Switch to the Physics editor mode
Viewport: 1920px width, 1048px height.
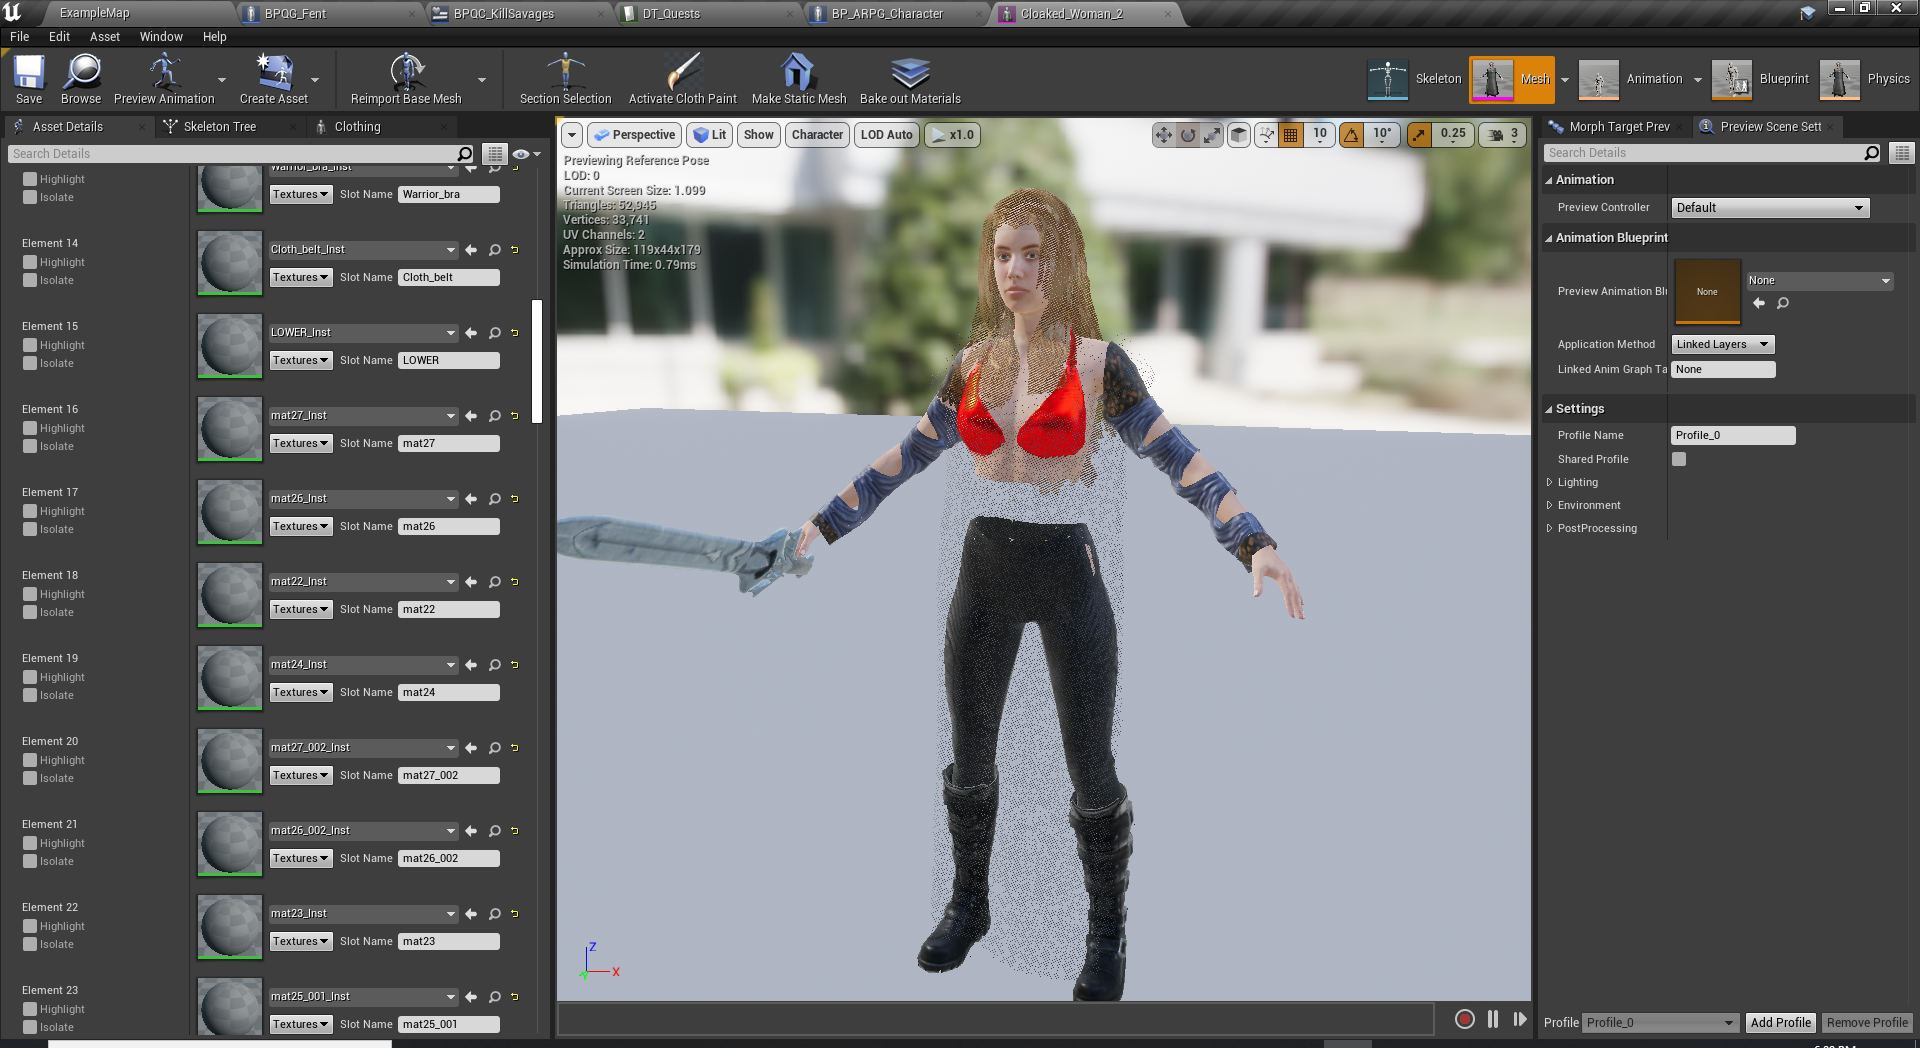click(1865, 79)
